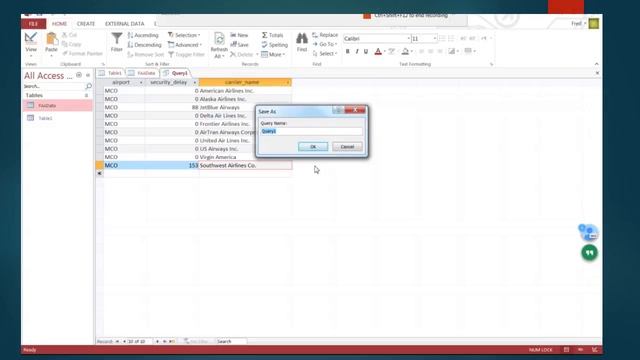Open the Advanced filter options dropdown

point(185,45)
